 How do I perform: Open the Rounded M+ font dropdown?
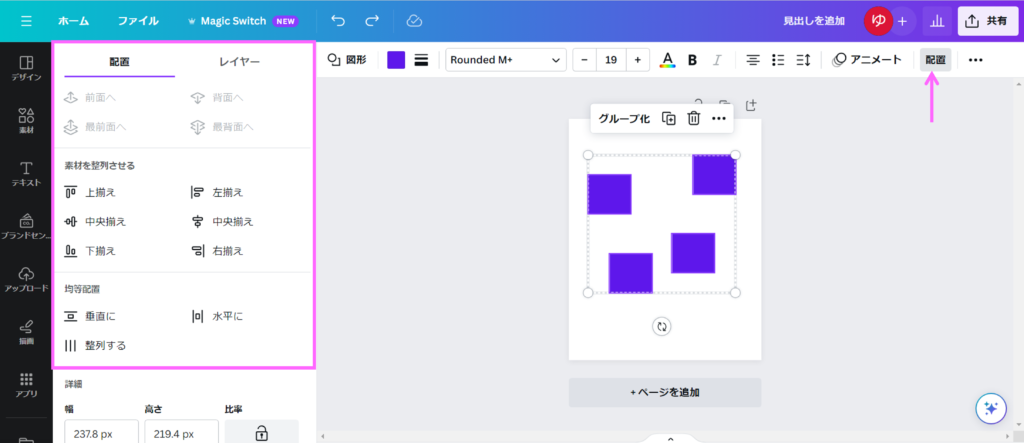click(505, 60)
